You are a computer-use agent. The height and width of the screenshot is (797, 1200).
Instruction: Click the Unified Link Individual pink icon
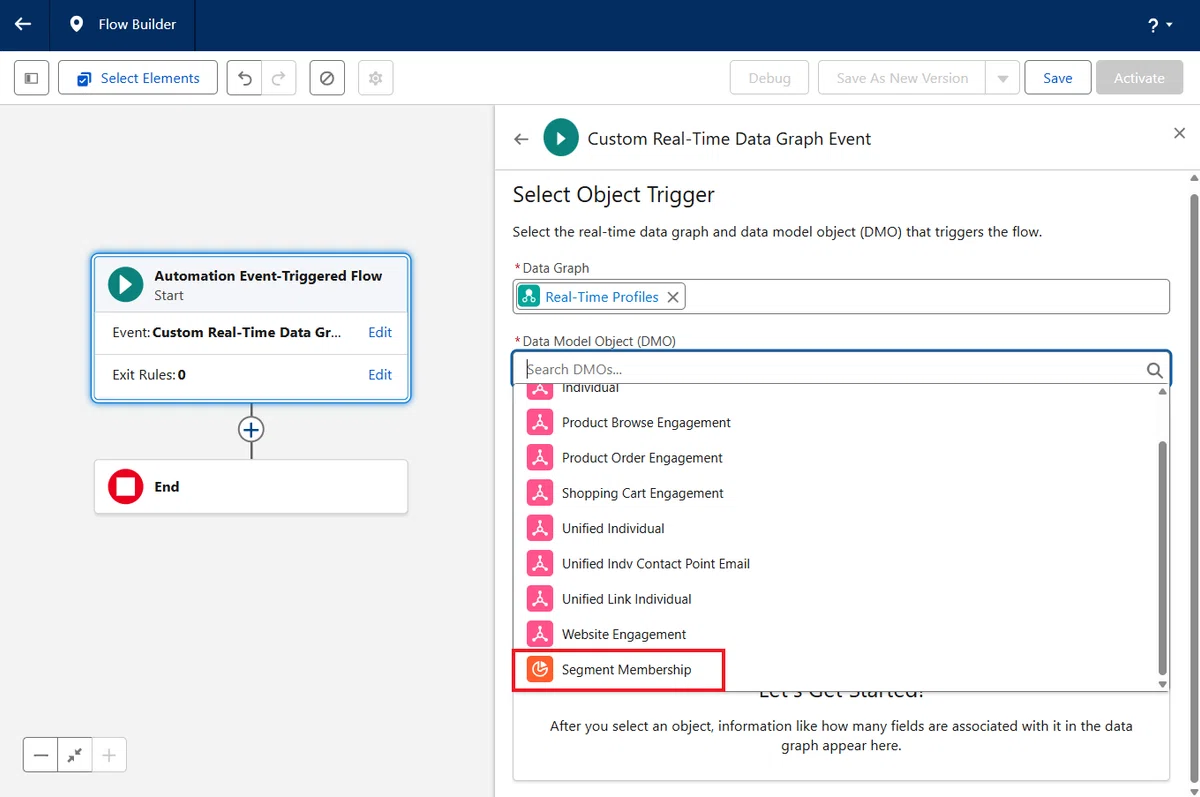tap(540, 599)
